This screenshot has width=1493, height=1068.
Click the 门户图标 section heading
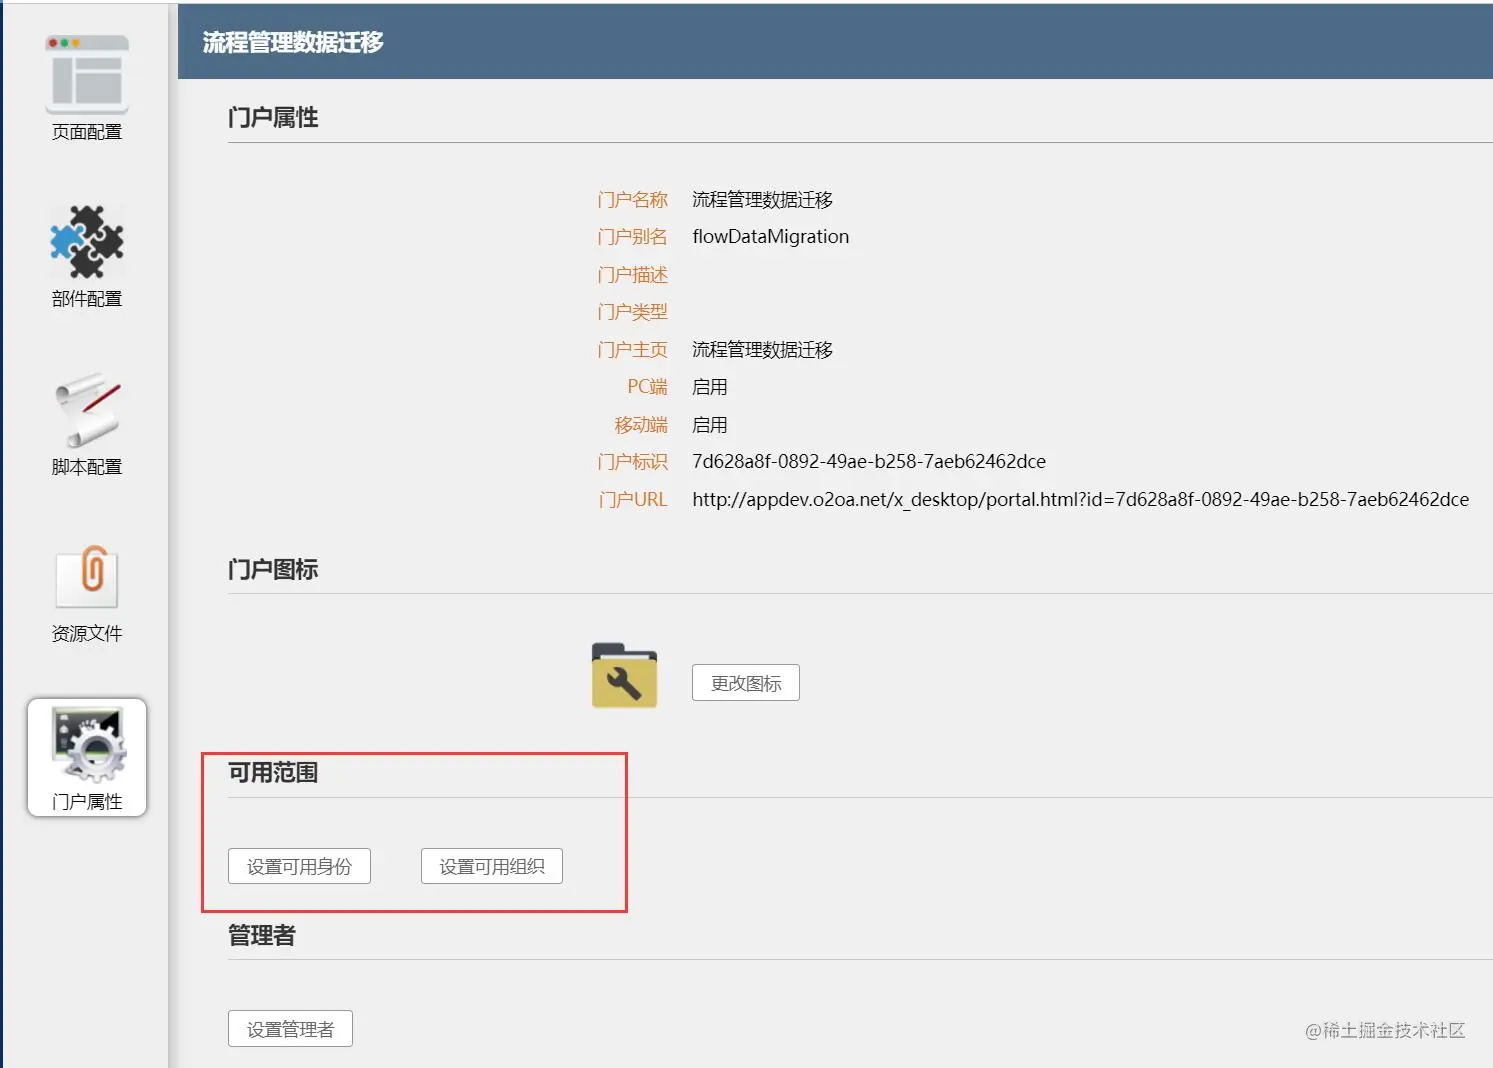[273, 569]
